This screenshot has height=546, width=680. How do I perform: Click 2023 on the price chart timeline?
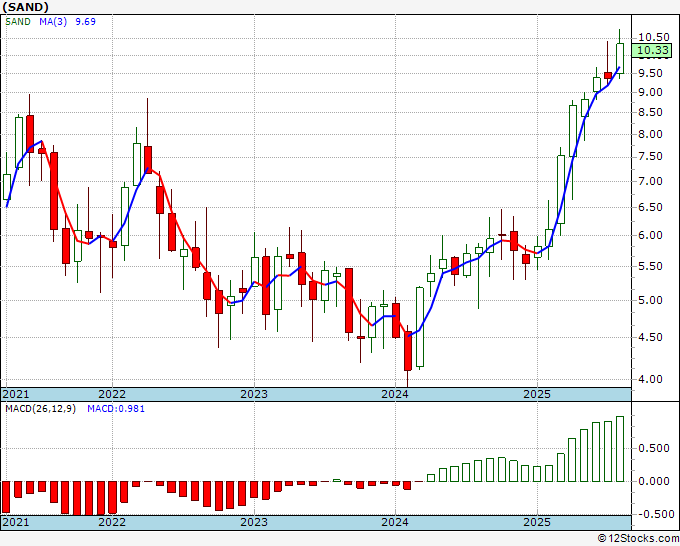(254, 394)
